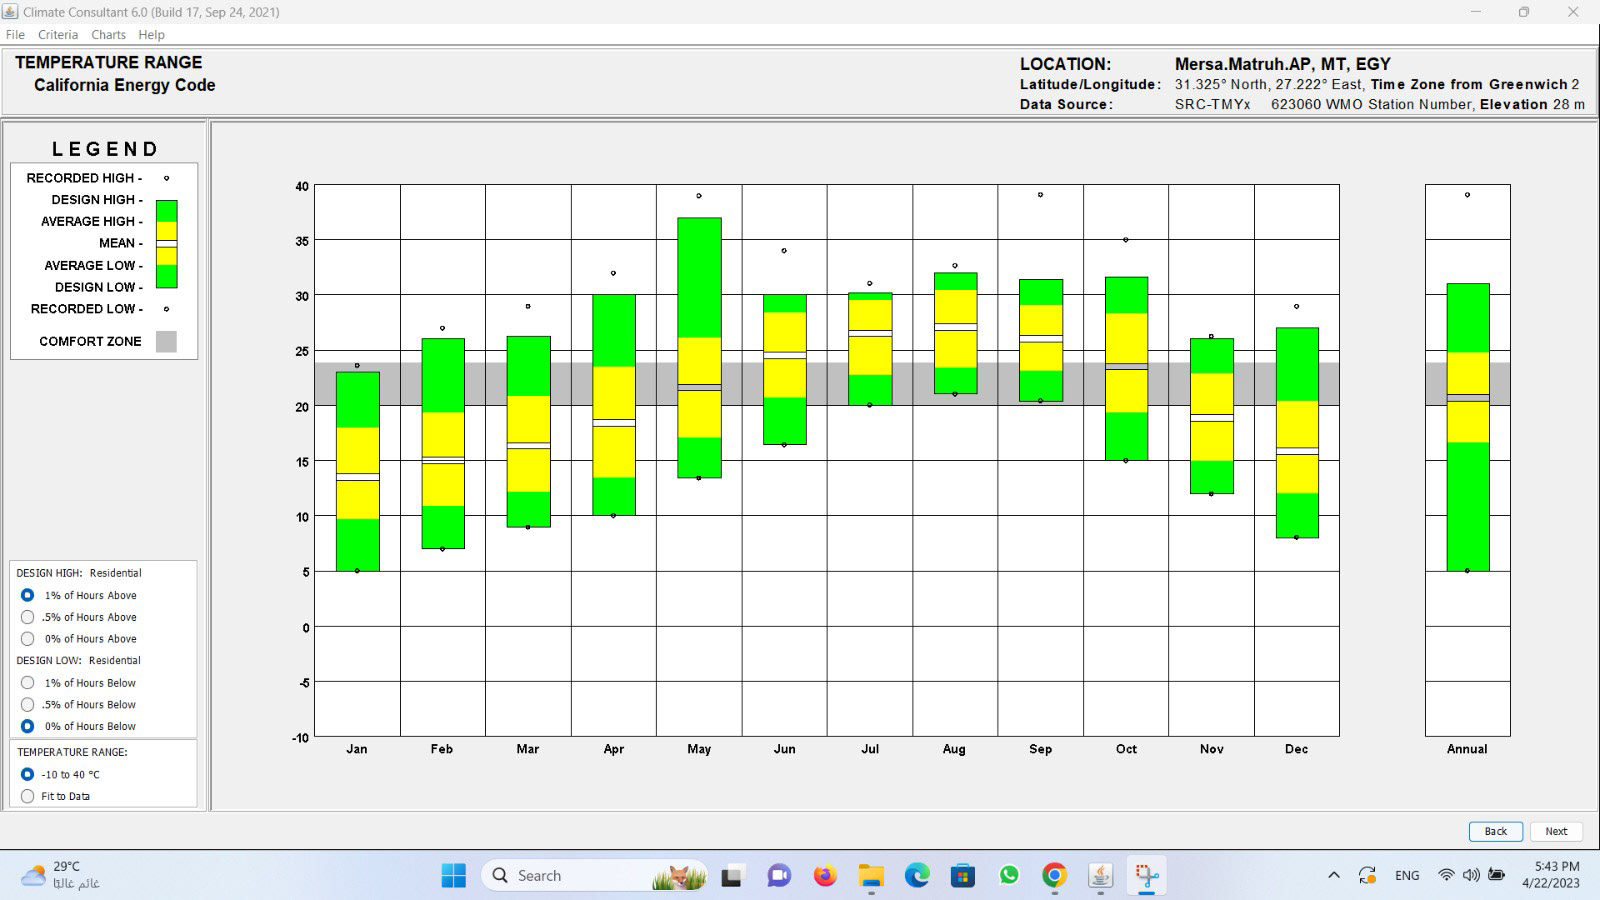
Task: Open the Criteria menu
Action: point(58,35)
